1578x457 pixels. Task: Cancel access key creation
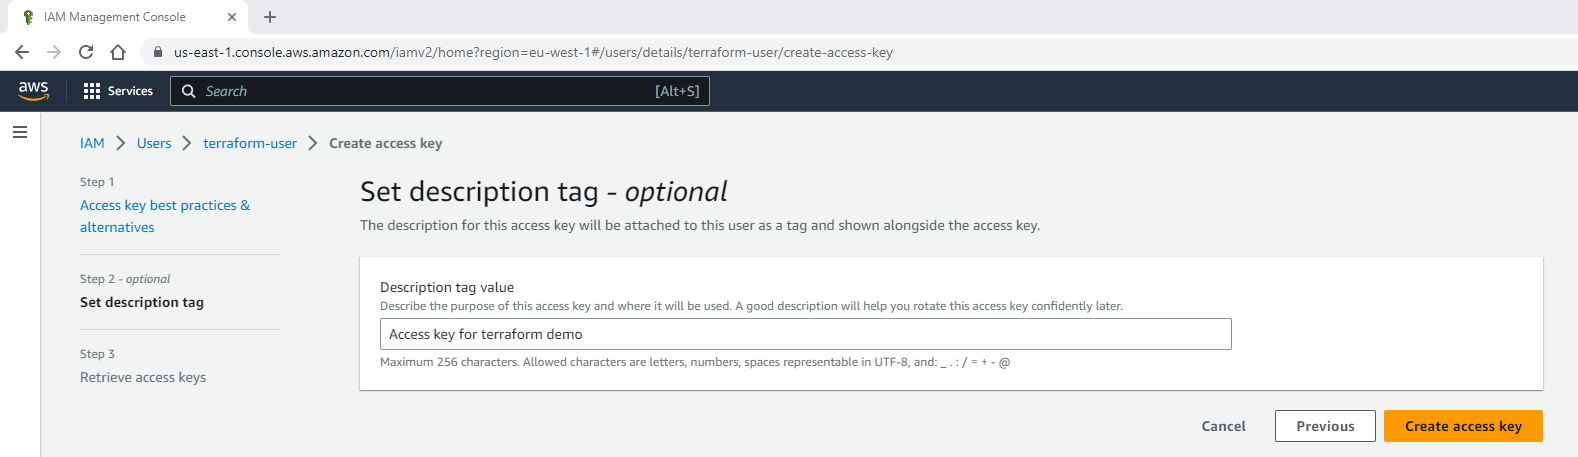click(x=1223, y=426)
